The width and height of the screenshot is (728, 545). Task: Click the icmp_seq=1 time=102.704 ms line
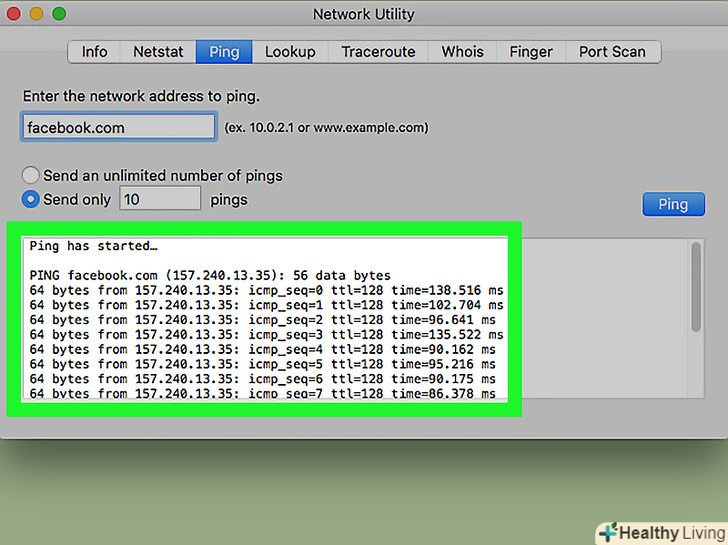266,305
